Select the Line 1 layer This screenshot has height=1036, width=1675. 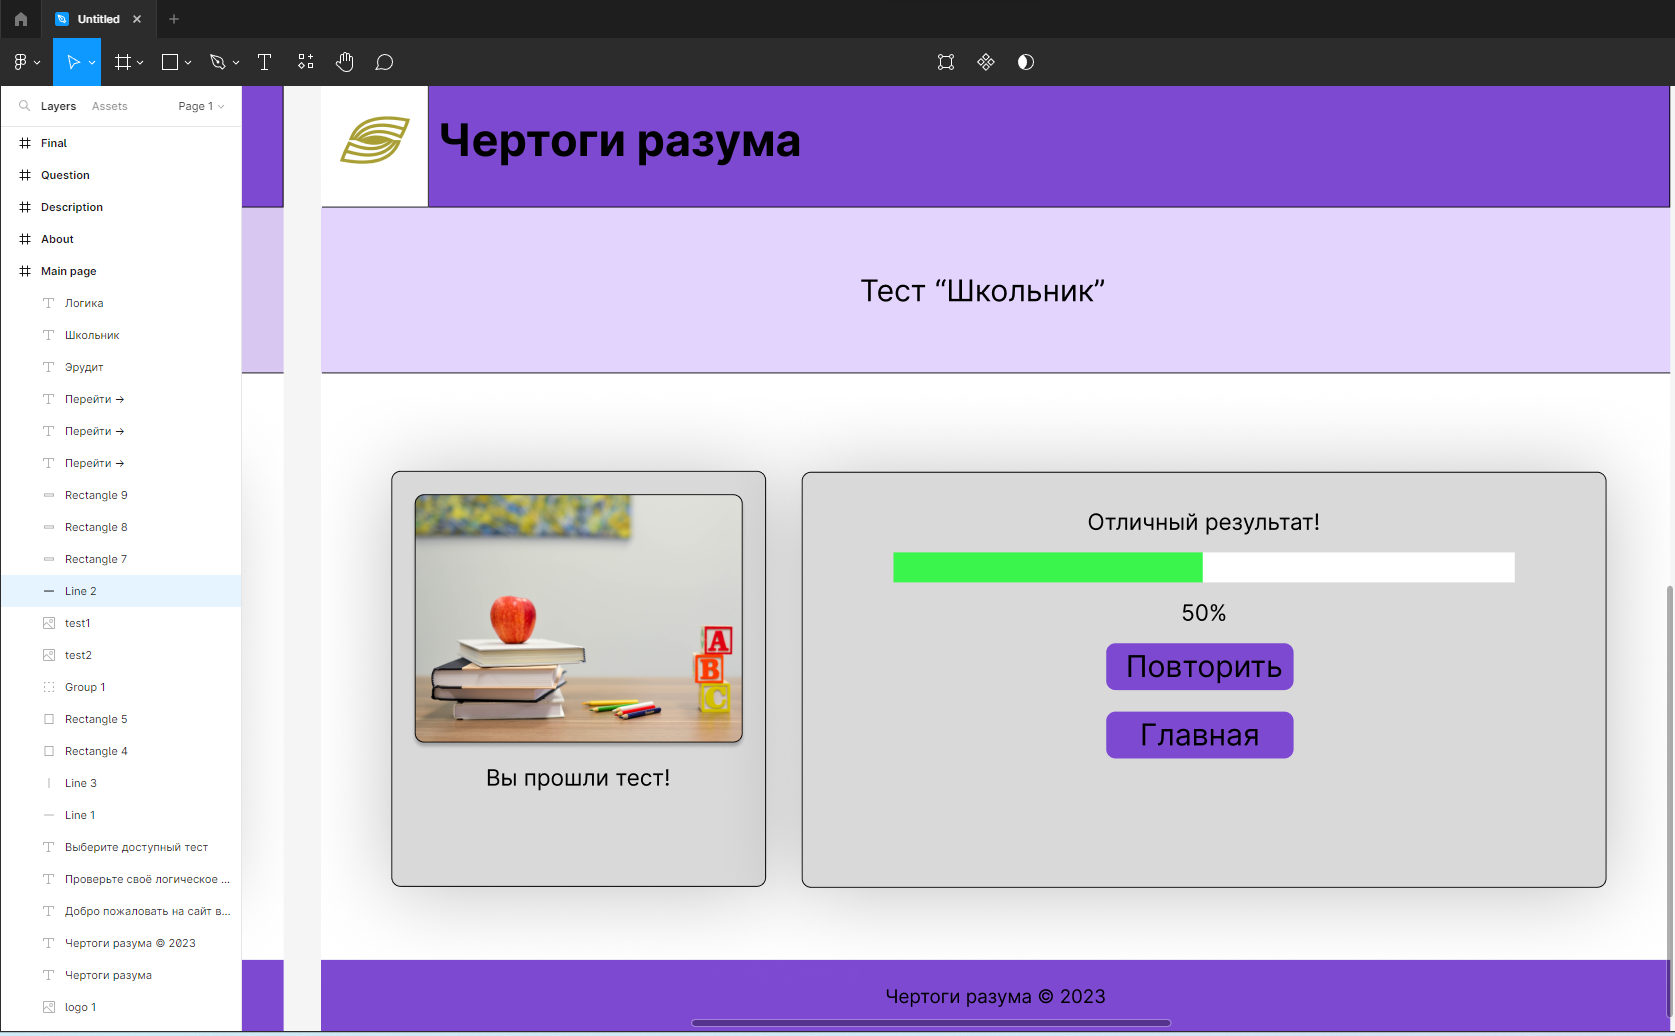(x=121, y=815)
